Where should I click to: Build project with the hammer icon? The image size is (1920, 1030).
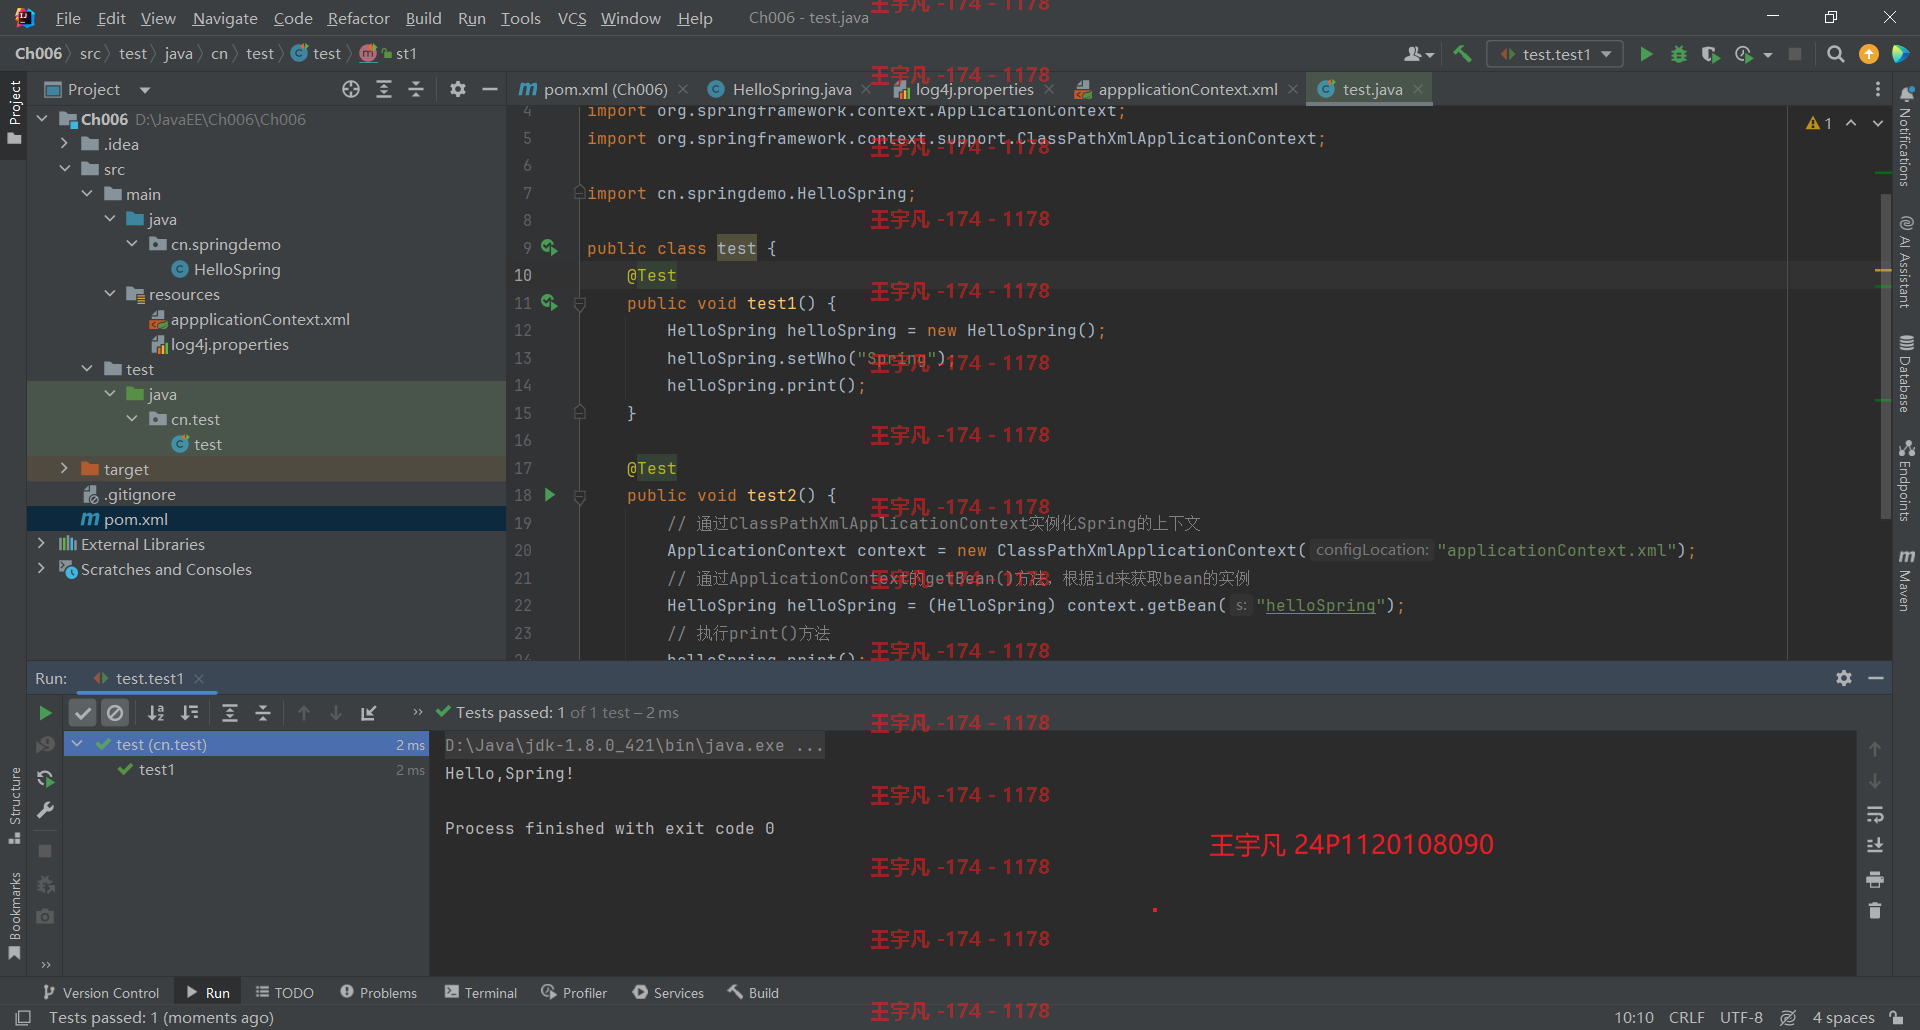(1462, 54)
